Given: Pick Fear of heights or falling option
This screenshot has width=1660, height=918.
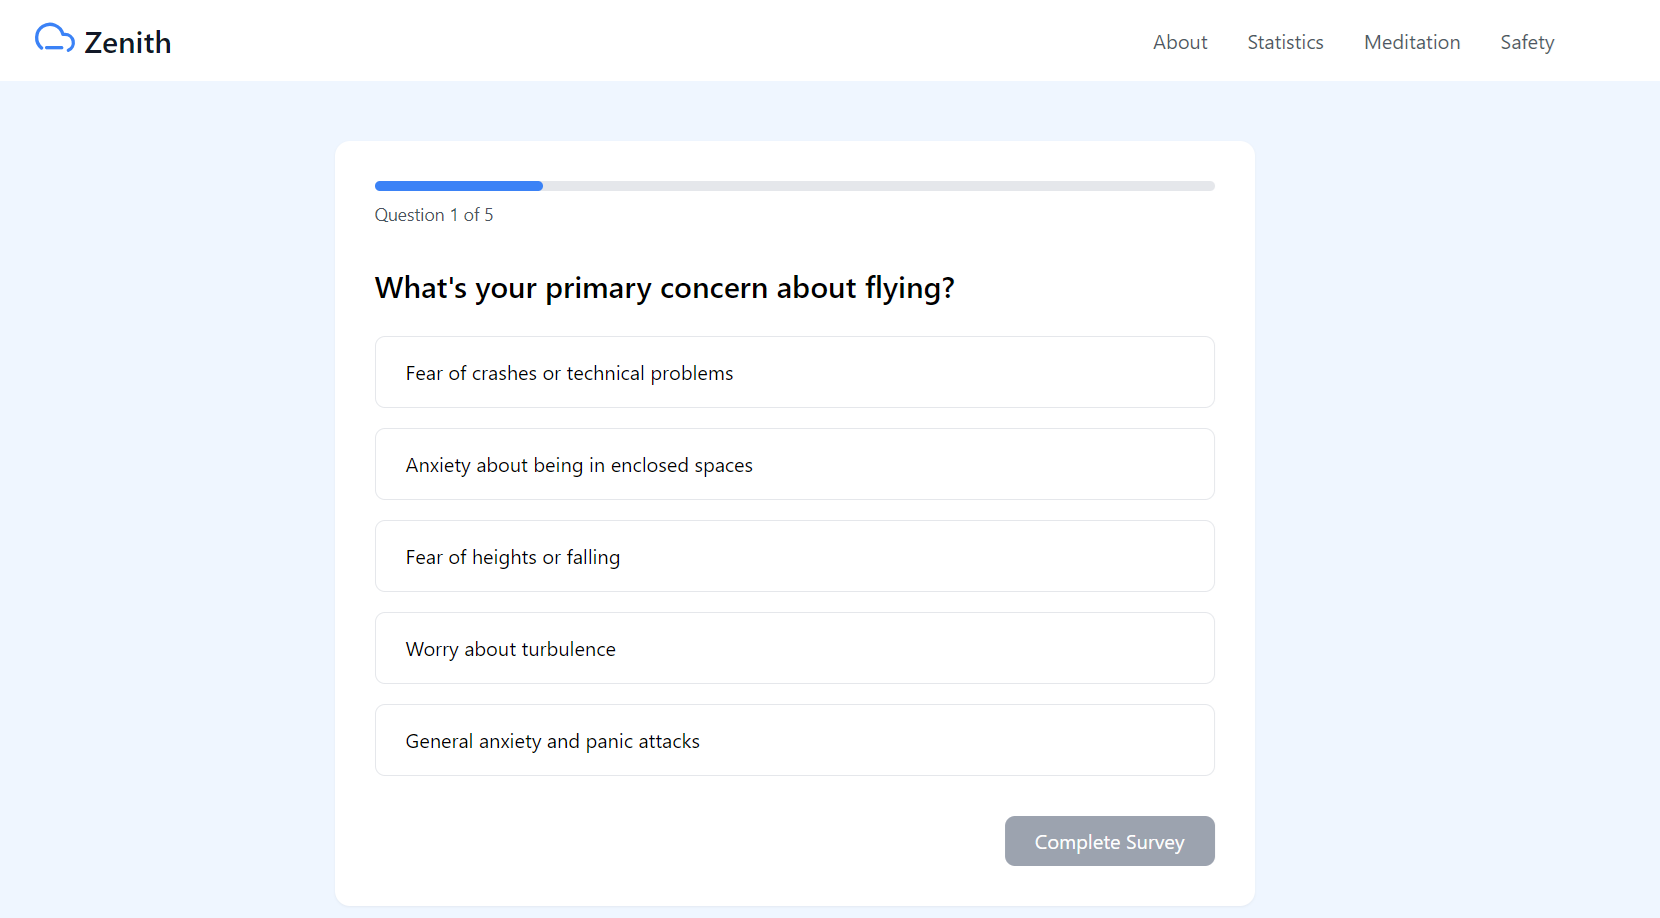Looking at the screenshot, I should [x=795, y=556].
